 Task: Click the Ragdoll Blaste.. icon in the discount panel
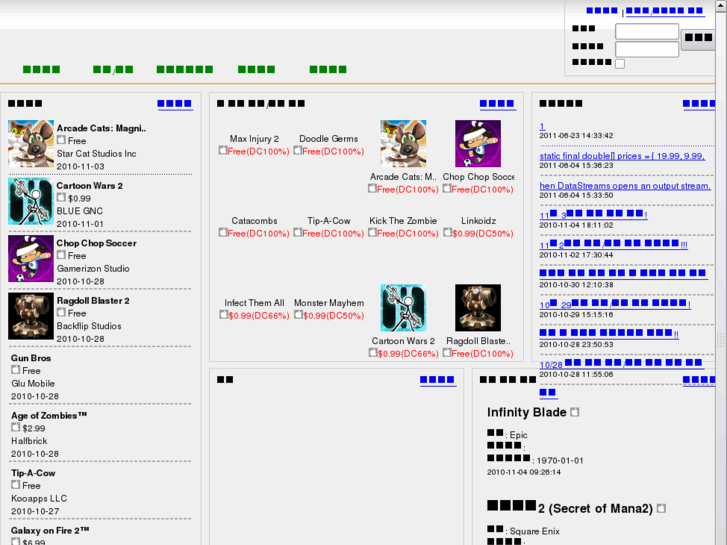[478, 308]
